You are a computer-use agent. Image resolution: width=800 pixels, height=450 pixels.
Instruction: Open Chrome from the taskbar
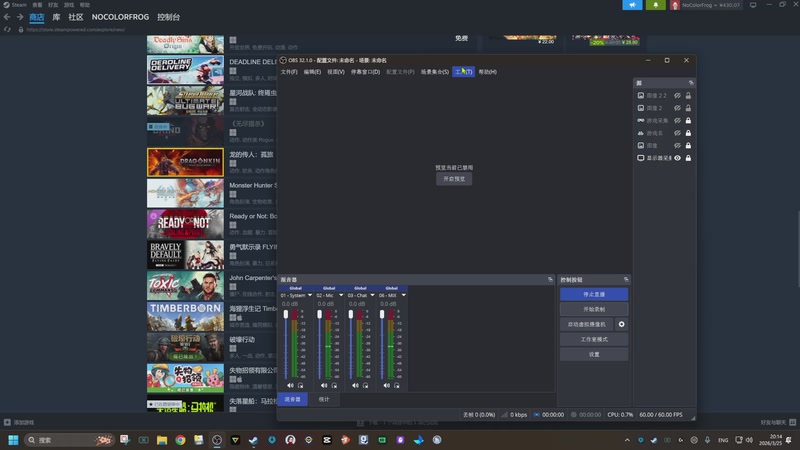pos(180,440)
